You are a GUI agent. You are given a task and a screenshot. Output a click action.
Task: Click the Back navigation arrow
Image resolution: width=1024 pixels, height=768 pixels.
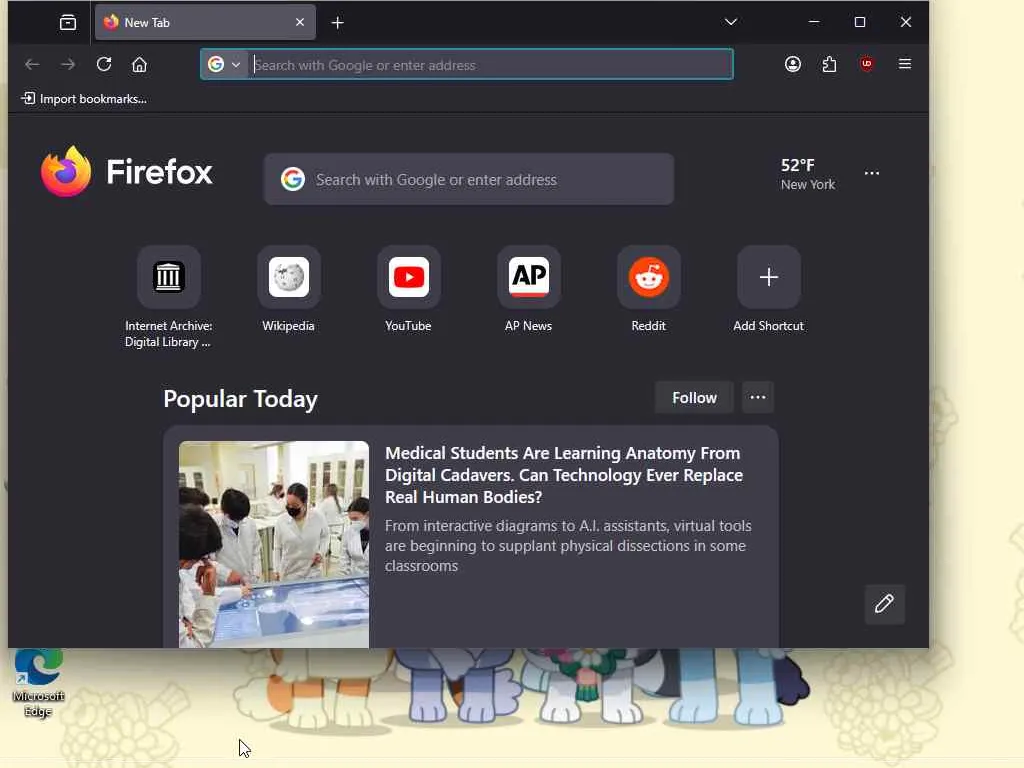[32, 64]
